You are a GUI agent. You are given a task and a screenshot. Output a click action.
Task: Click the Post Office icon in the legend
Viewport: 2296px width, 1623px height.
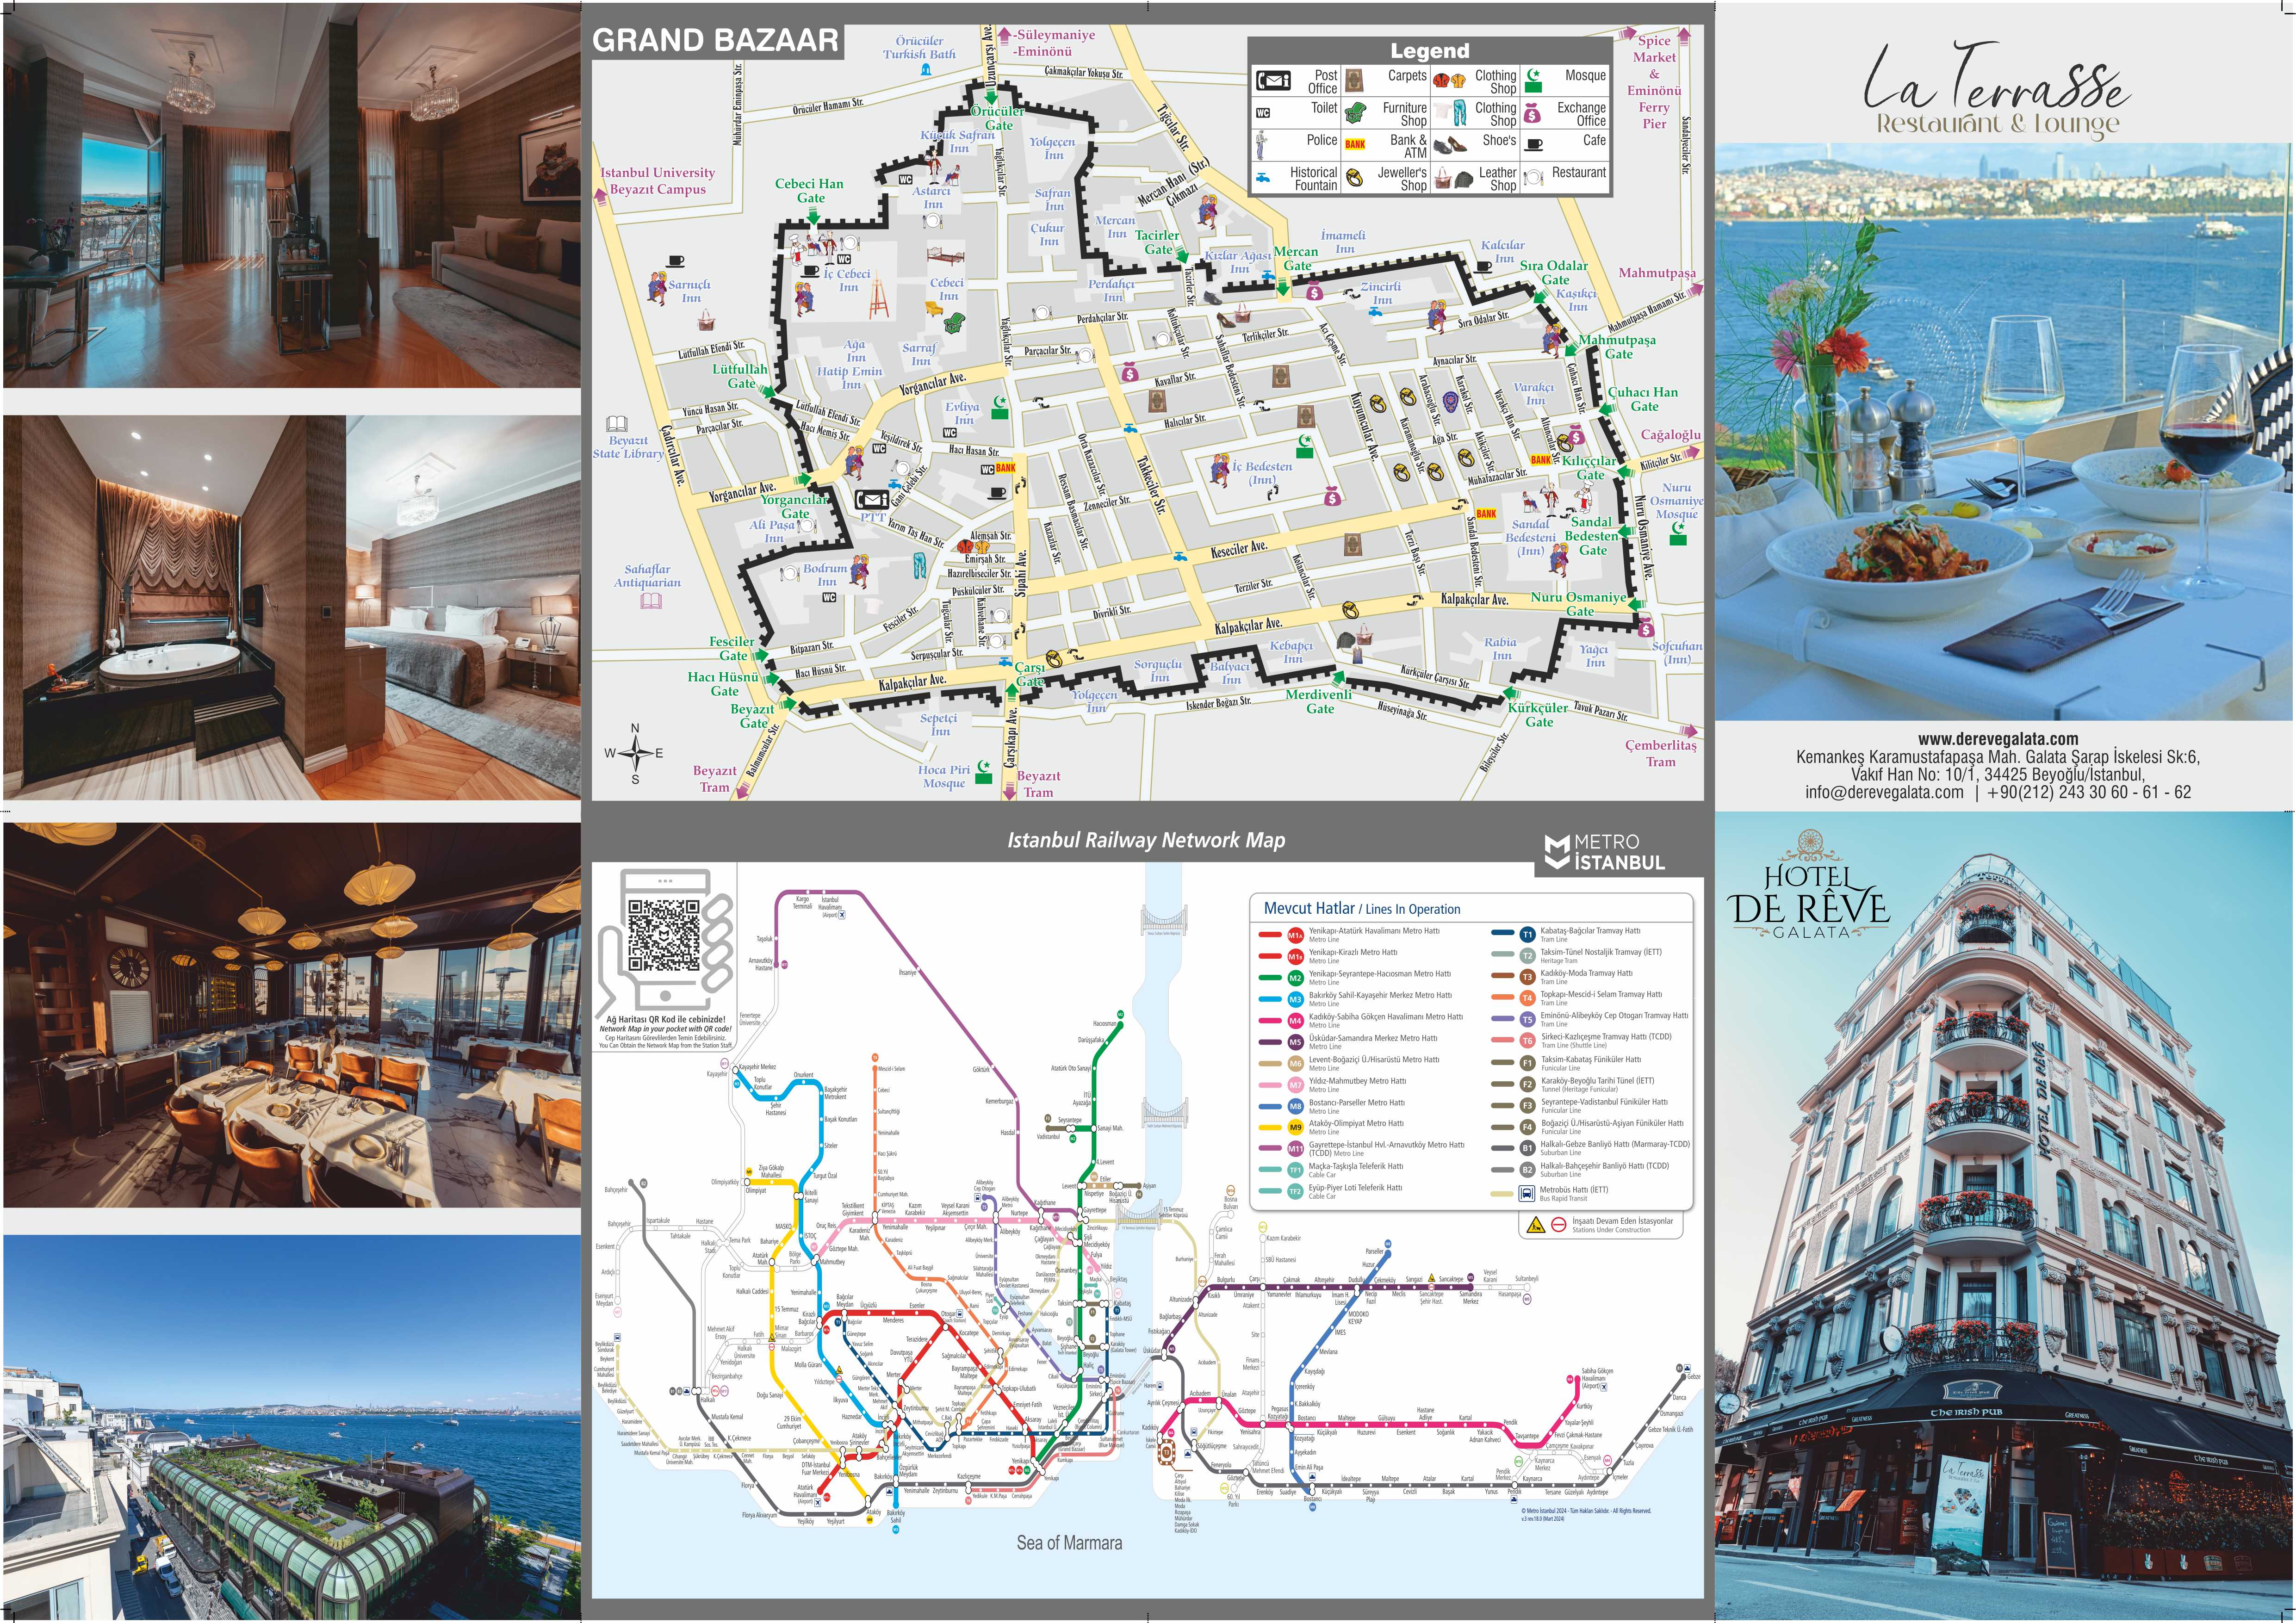point(1273,82)
